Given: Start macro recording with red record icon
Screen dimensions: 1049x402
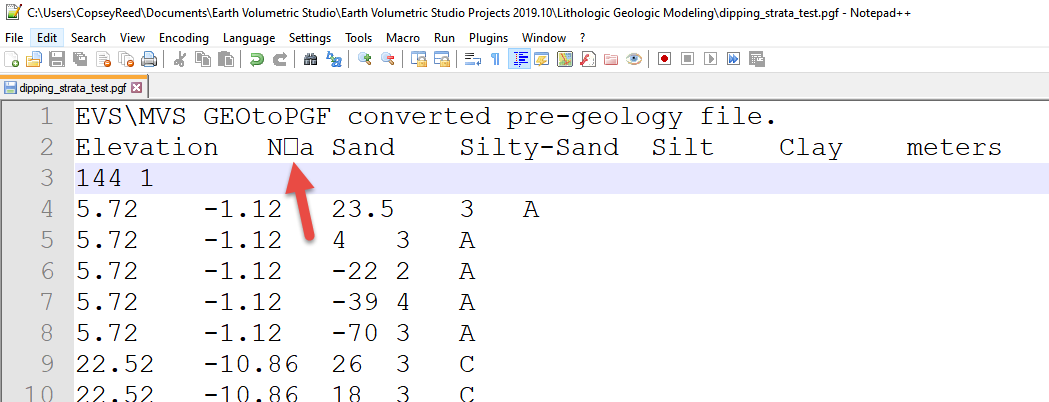Looking at the screenshot, I should point(664,60).
